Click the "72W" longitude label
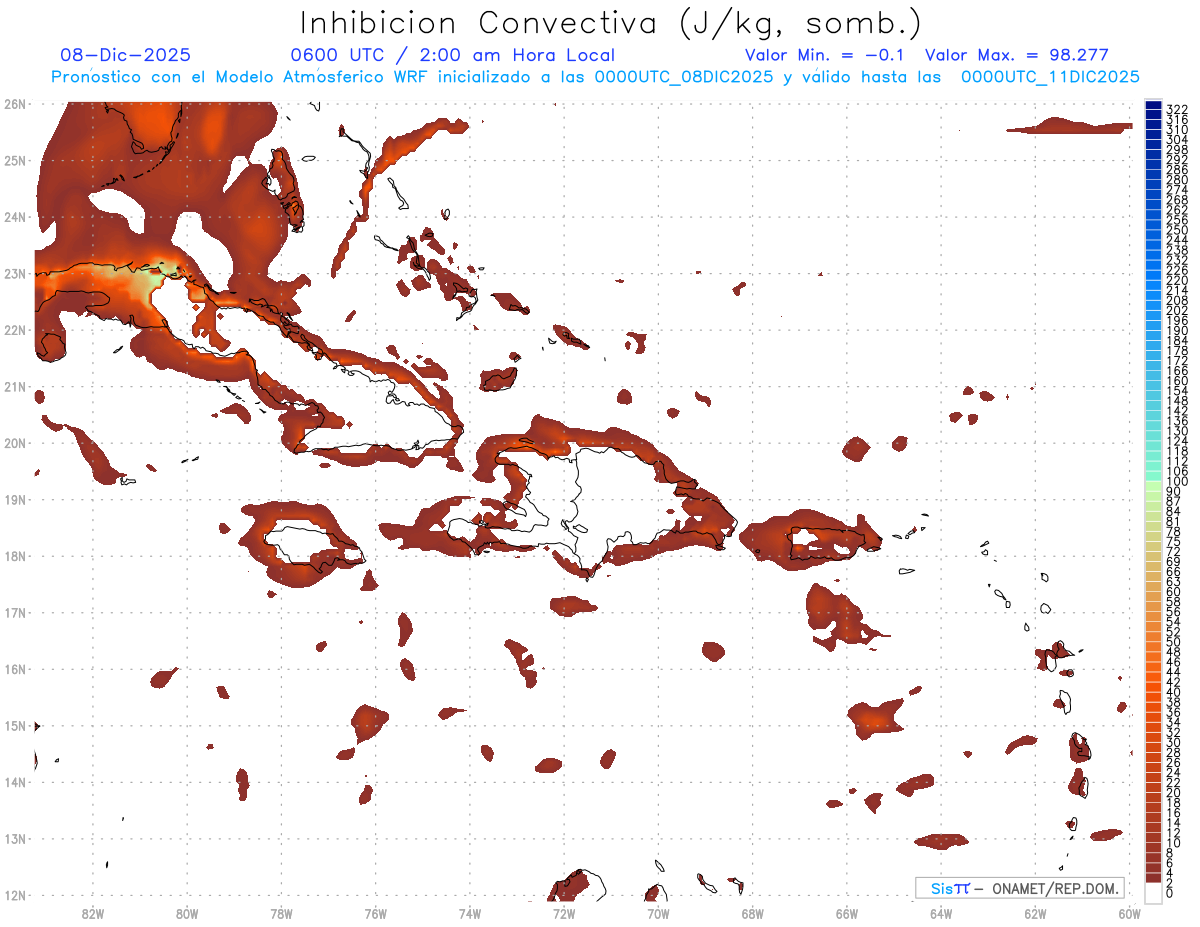The image size is (1200, 927). click(x=564, y=913)
